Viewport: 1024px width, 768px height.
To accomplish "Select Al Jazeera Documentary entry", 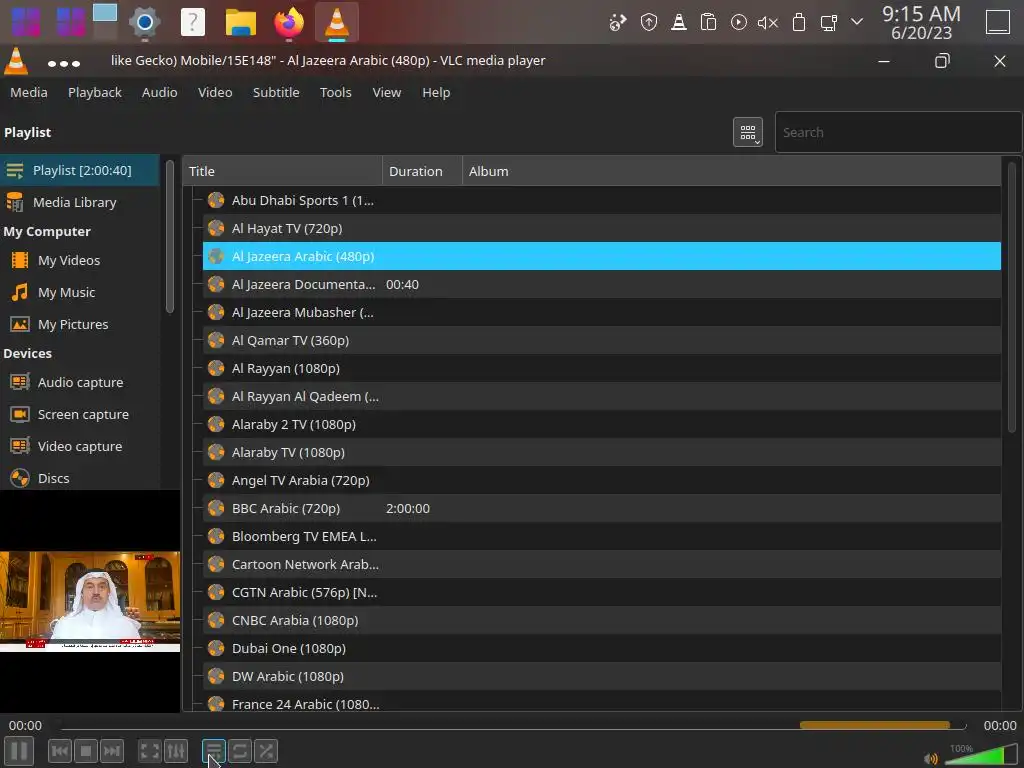I will [601, 285].
